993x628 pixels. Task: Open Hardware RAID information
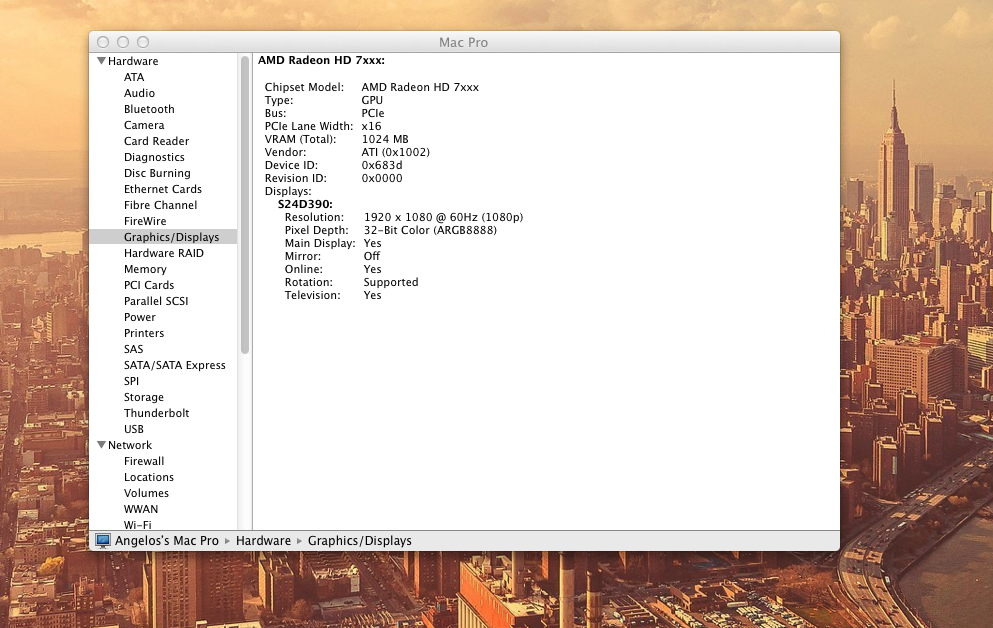pyautogui.click(x=164, y=253)
